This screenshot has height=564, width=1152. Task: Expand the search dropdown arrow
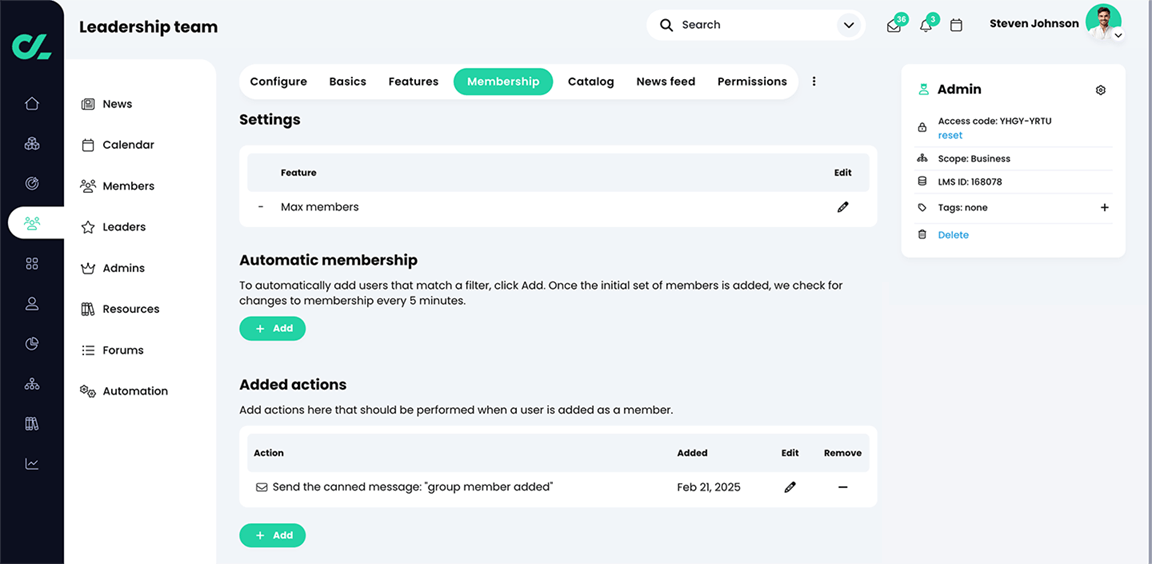coord(849,25)
